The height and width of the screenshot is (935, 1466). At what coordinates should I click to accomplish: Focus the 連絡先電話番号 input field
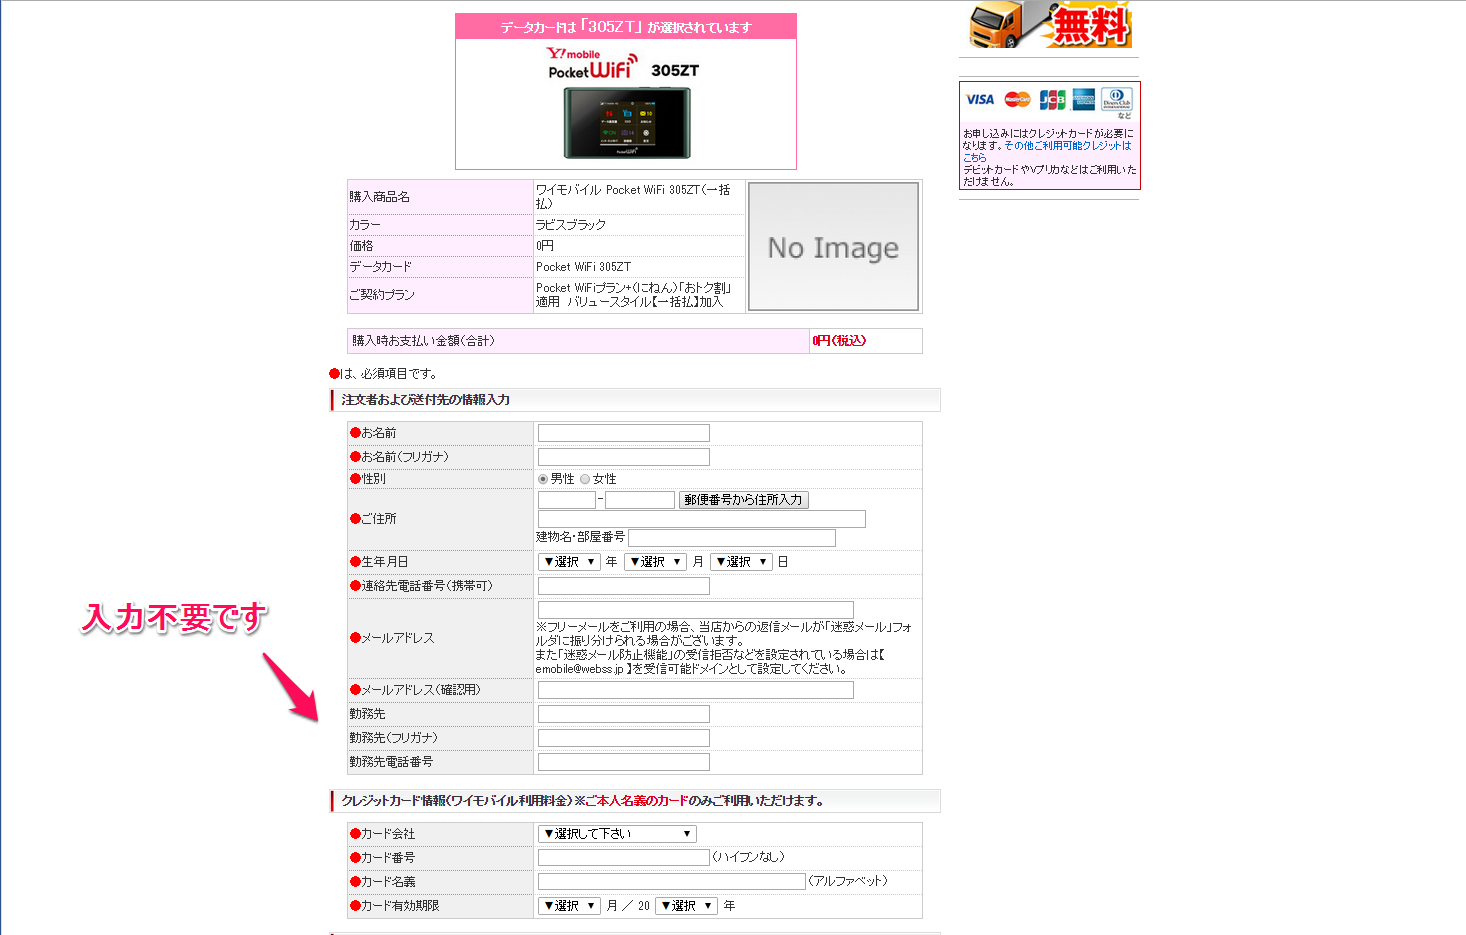624,586
